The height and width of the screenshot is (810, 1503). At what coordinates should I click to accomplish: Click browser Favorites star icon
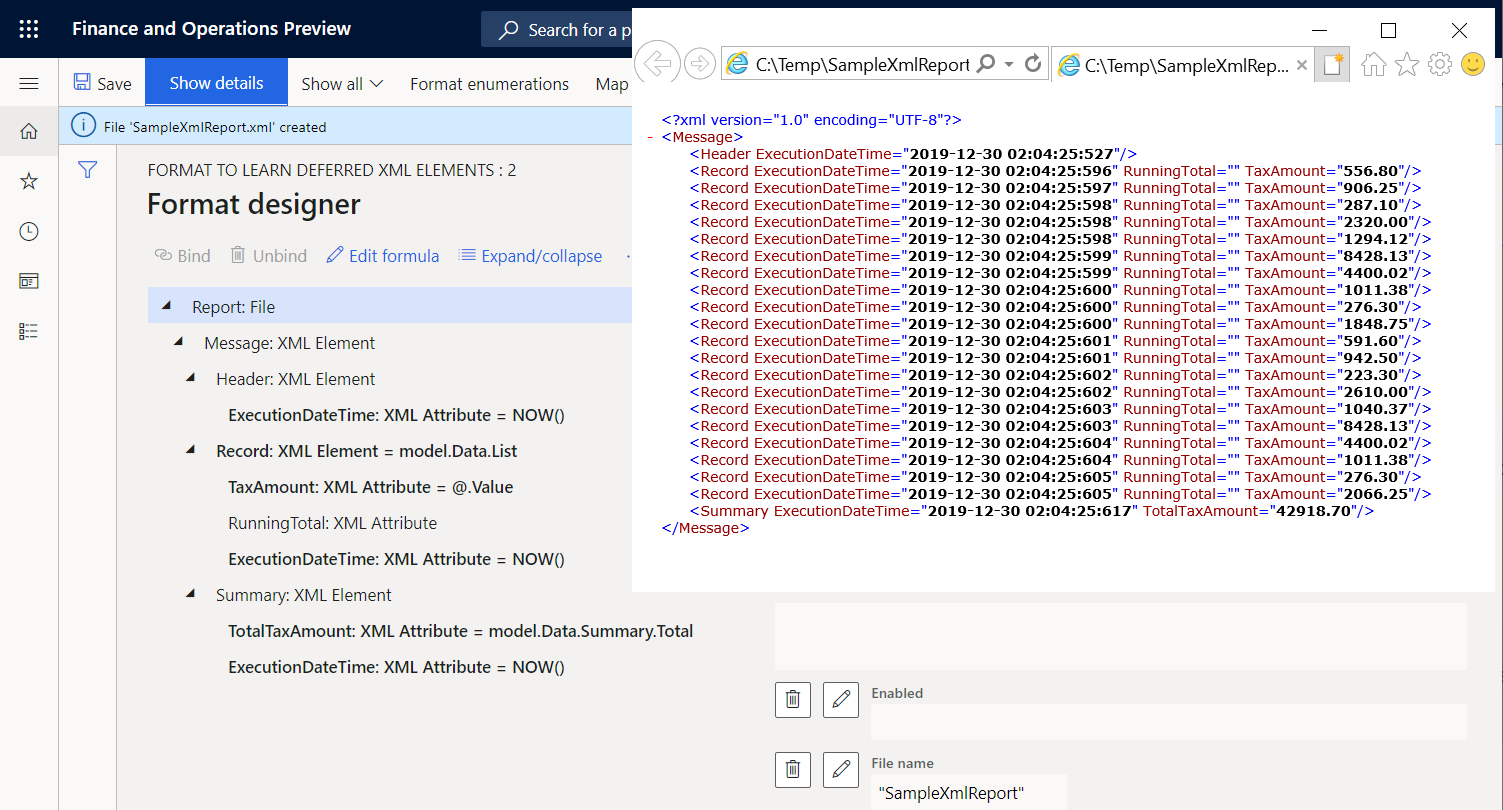[x=1407, y=64]
